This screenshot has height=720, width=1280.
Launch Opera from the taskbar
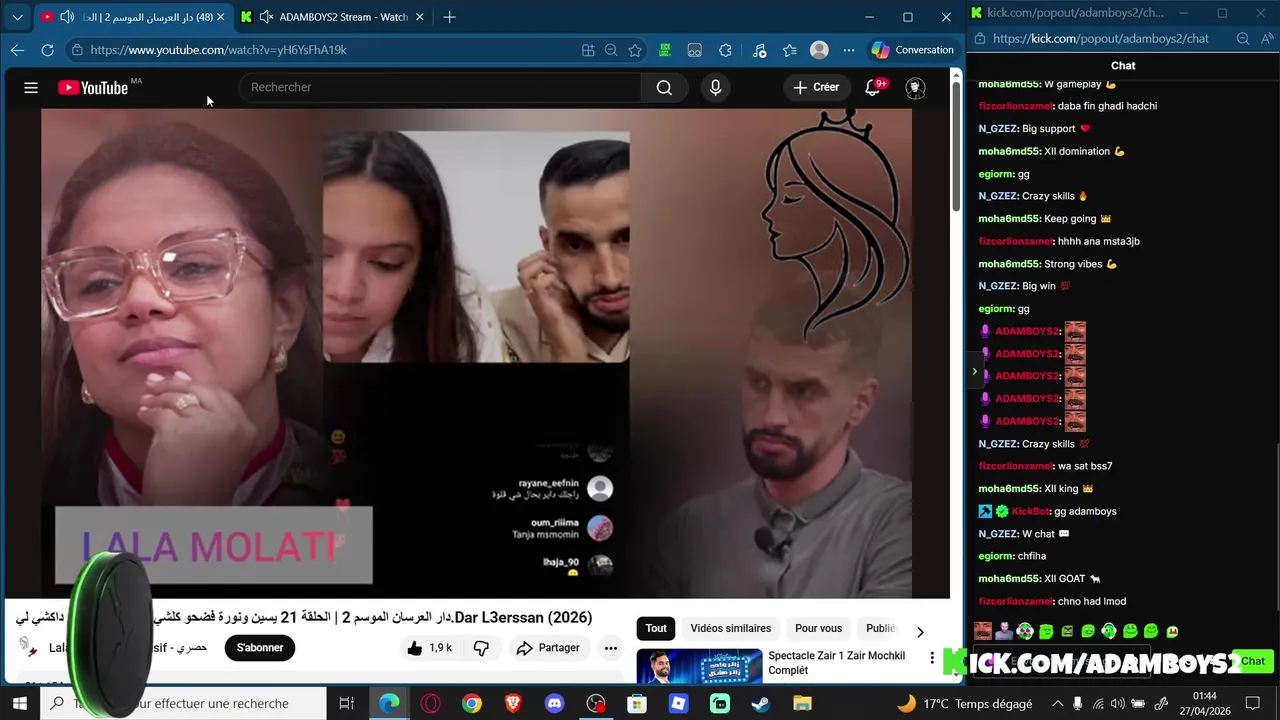pos(430,703)
